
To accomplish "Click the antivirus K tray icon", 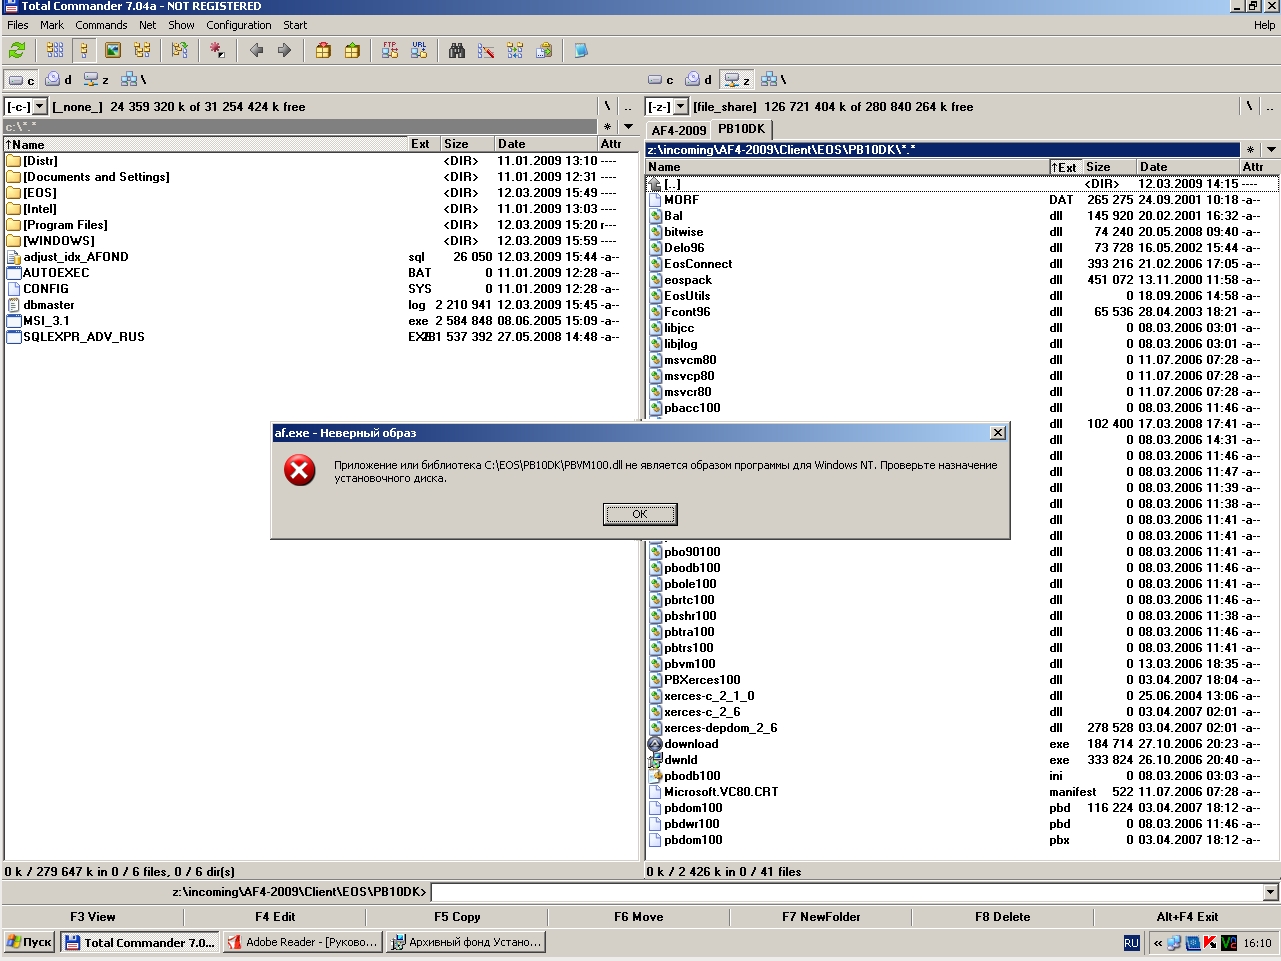I will (x=1209, y=942).
